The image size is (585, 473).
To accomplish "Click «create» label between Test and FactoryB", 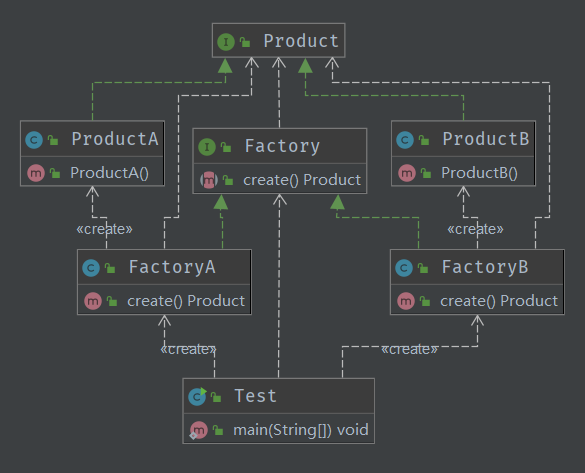I will 409,350.
